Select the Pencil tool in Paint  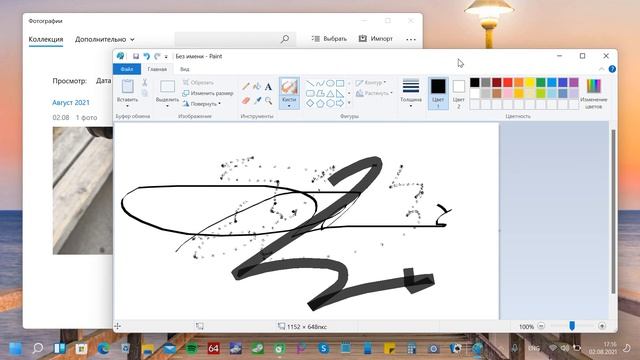tap(246, 86)
